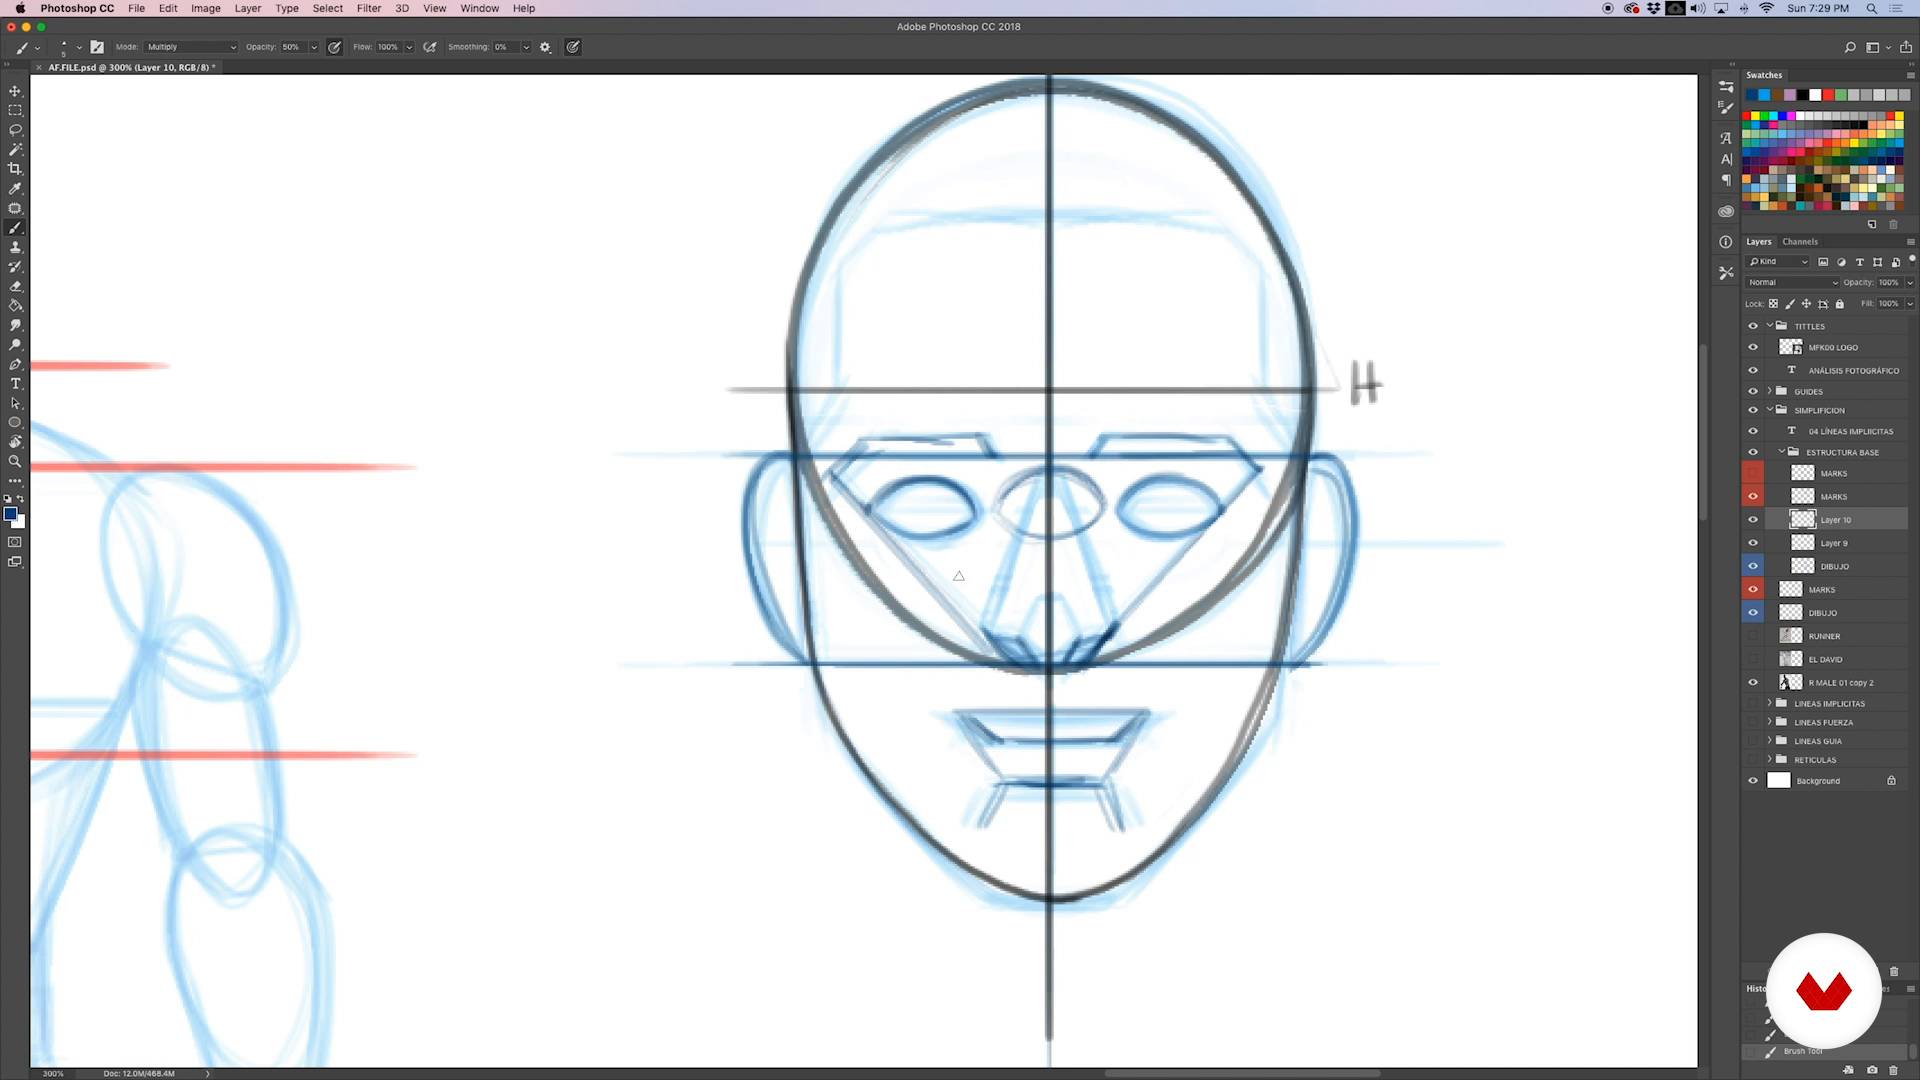Open the Flow value dropdown arrow
This screenshot has width=1920, height=1080.
[x=409, y=47]
